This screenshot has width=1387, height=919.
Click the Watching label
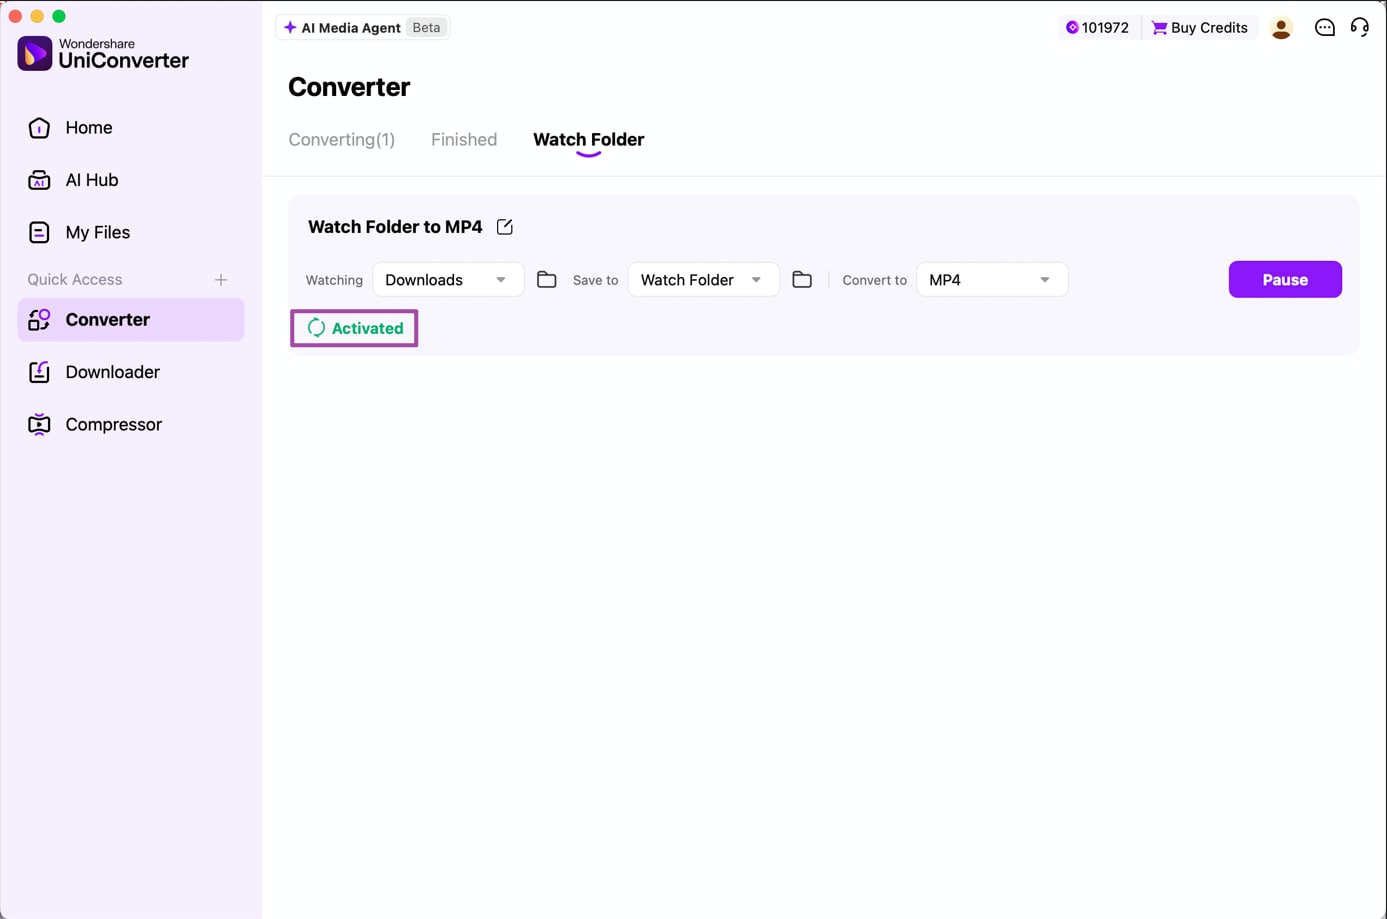pyautogui.click(x=334, y=280)
